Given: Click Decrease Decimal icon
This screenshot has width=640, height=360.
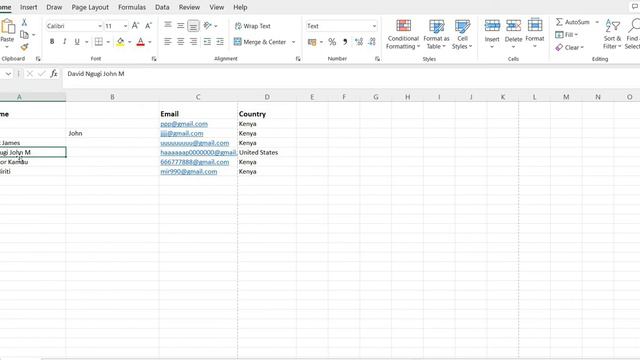Looking at the screenshot, I should click(x=372, y=42).
